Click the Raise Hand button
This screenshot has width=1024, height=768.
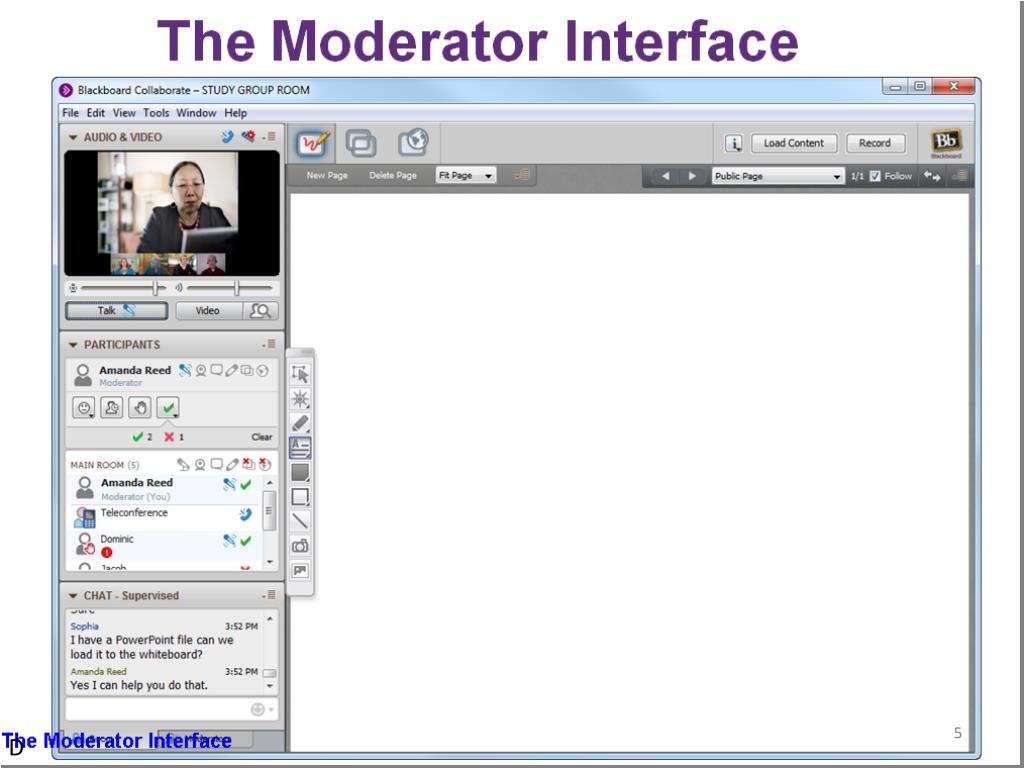[x=140, y=408]
